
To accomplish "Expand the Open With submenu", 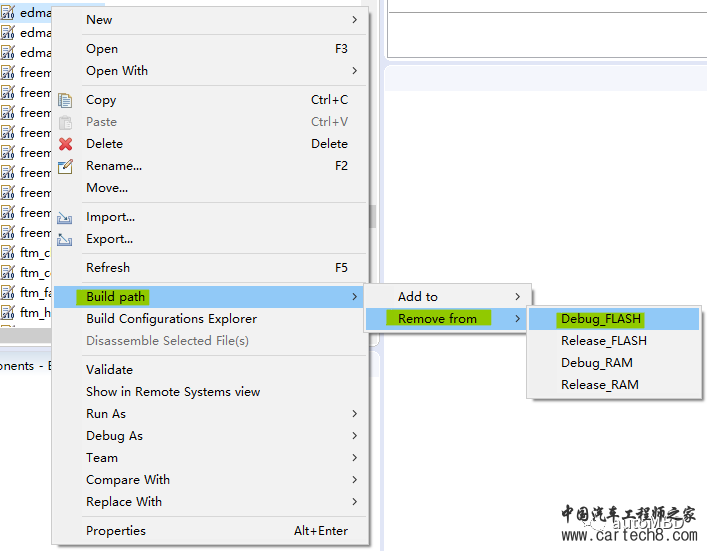I will pos(211,71).
